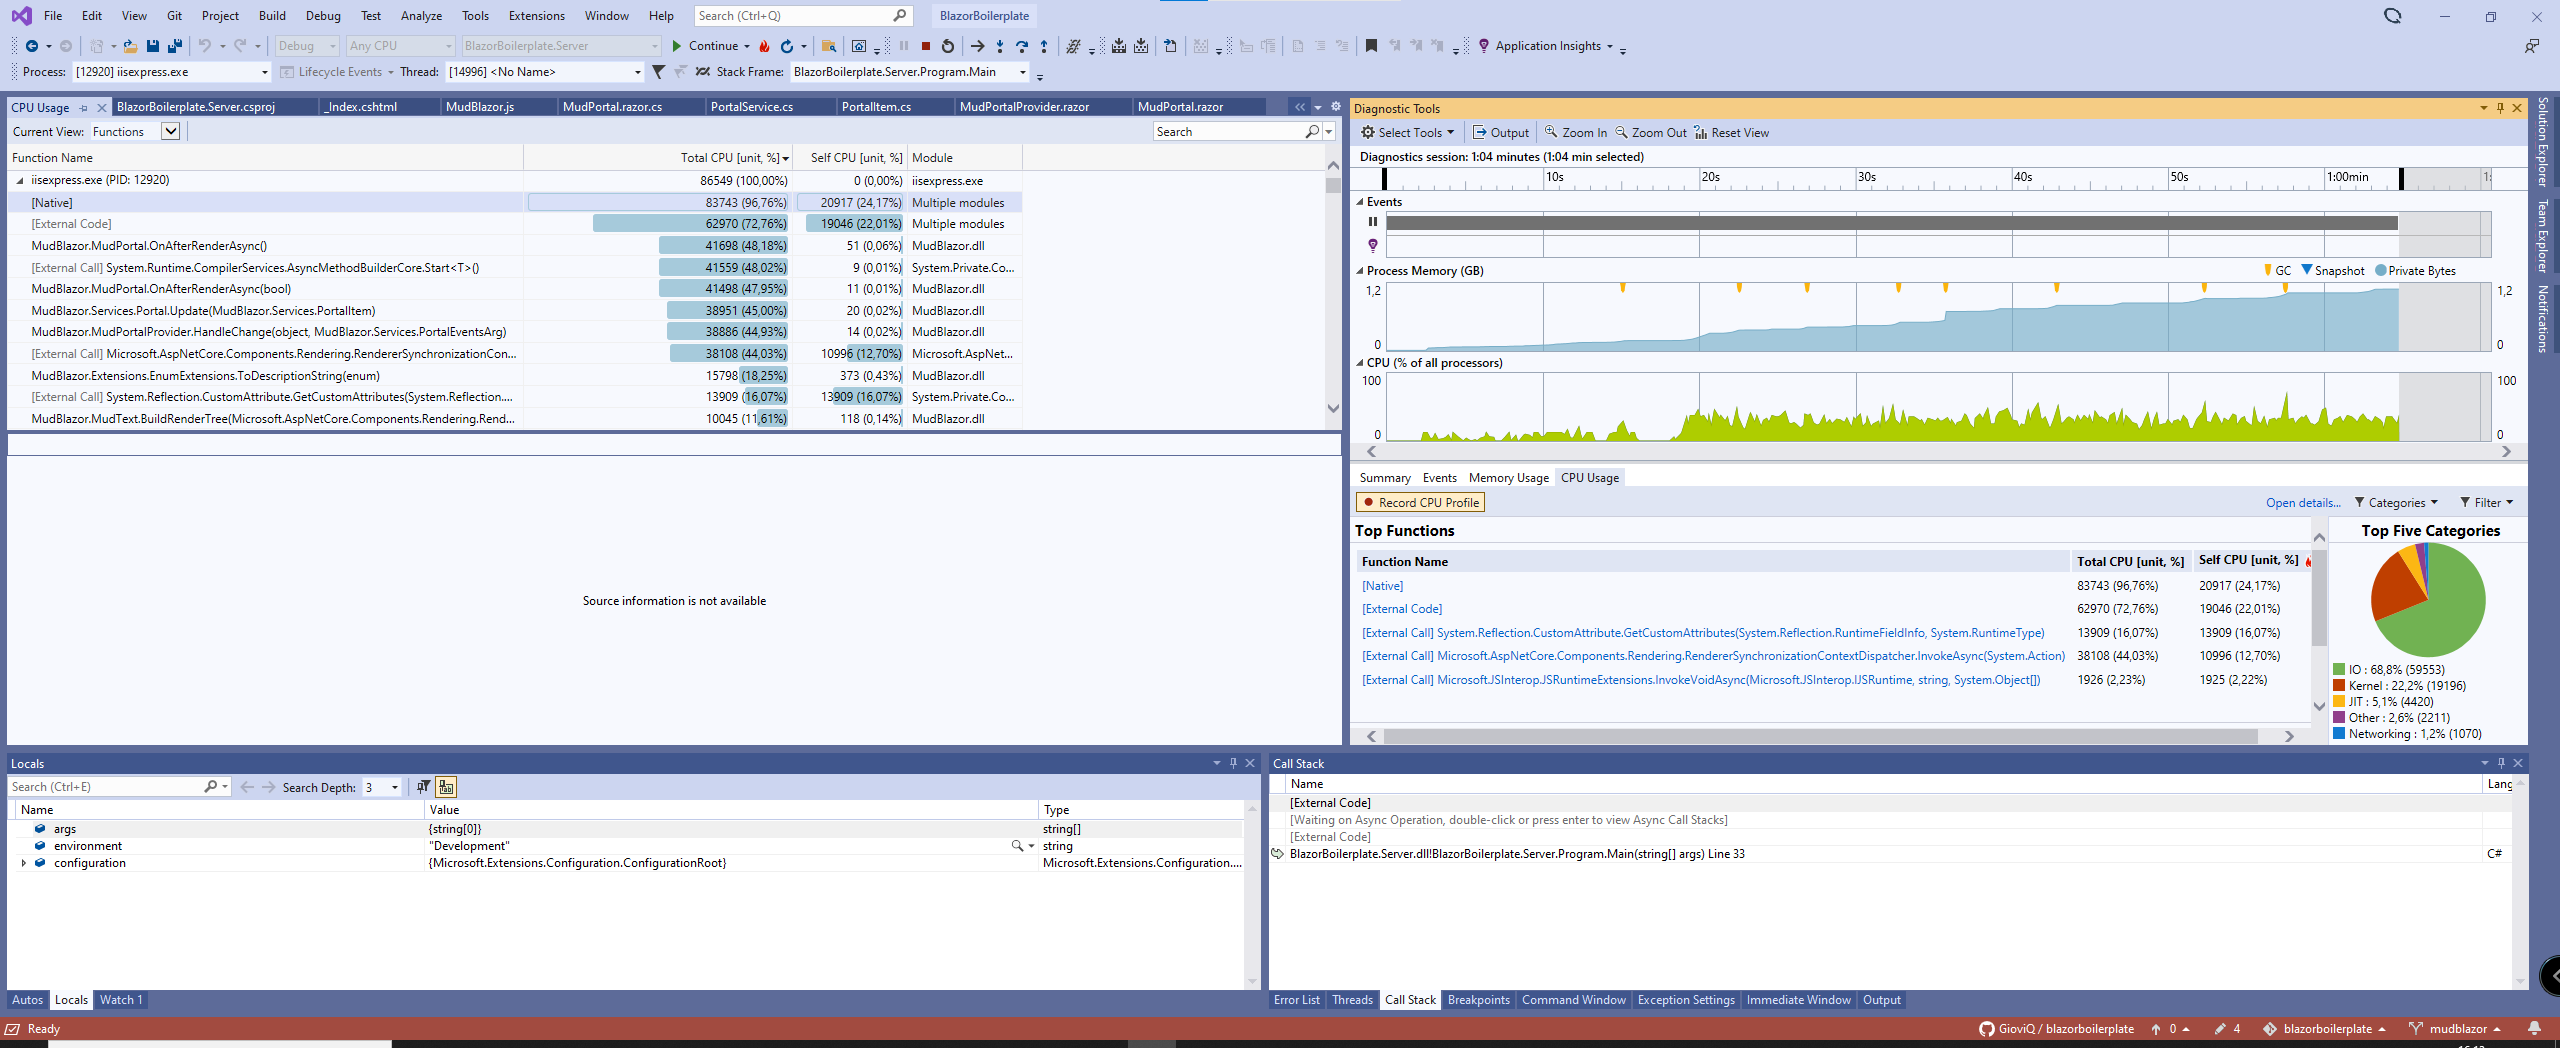Pause event collection in the Events lane
The image size is (2560, 1048).
pos(1372,221)
